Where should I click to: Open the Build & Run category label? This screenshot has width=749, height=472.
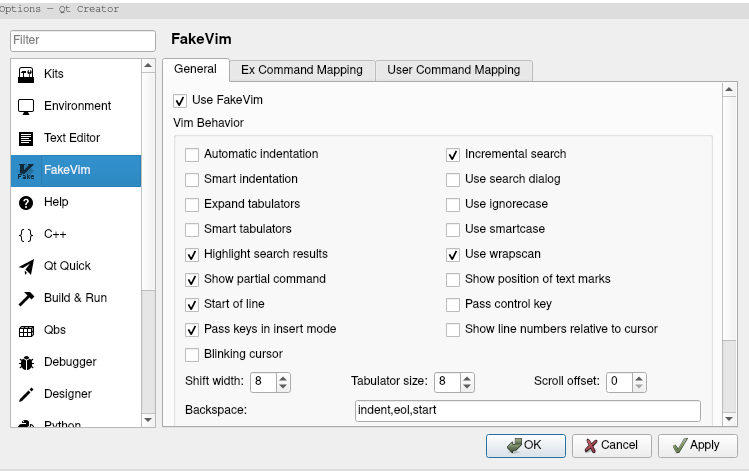point(75,298)
